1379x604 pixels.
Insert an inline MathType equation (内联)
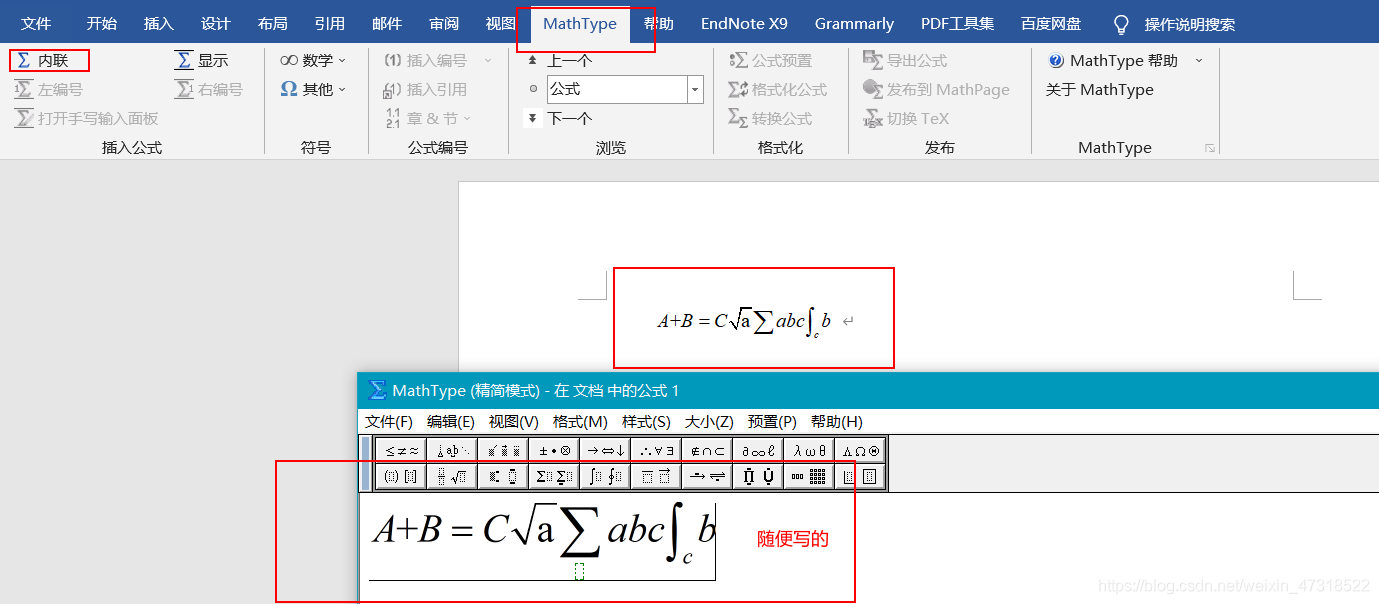pyautogui.click(x=43, y=61)
